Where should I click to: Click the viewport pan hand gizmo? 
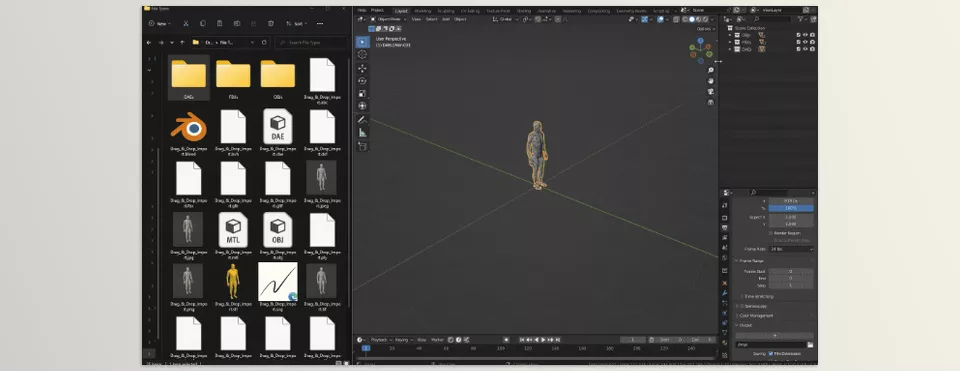(x=711, y=81)
